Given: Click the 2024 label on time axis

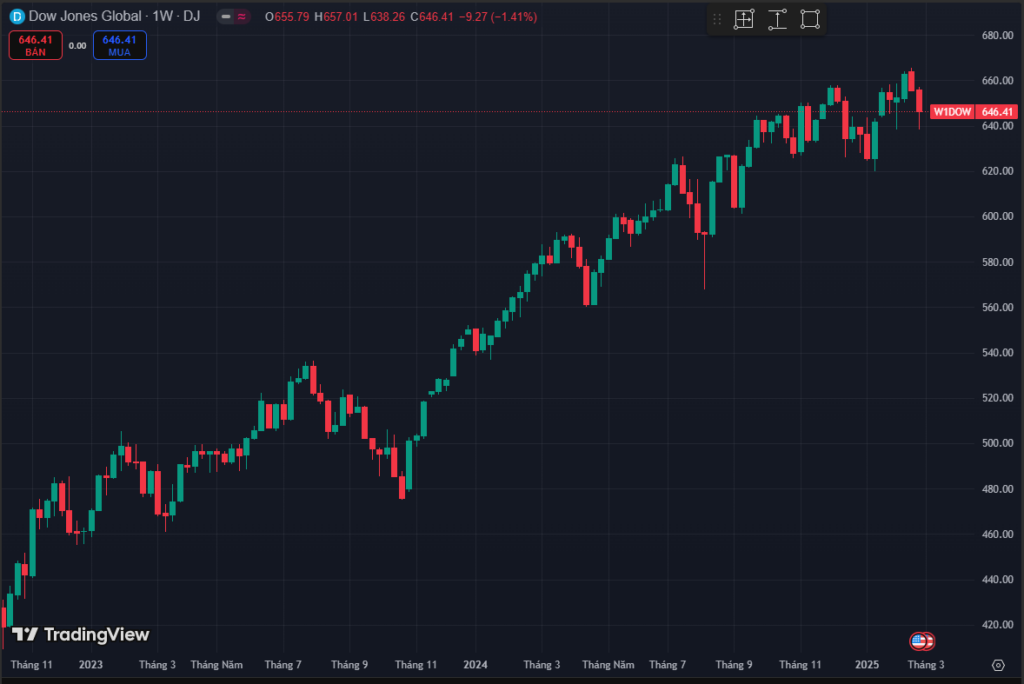Looking at the screenshot, I should click(475, 664).
